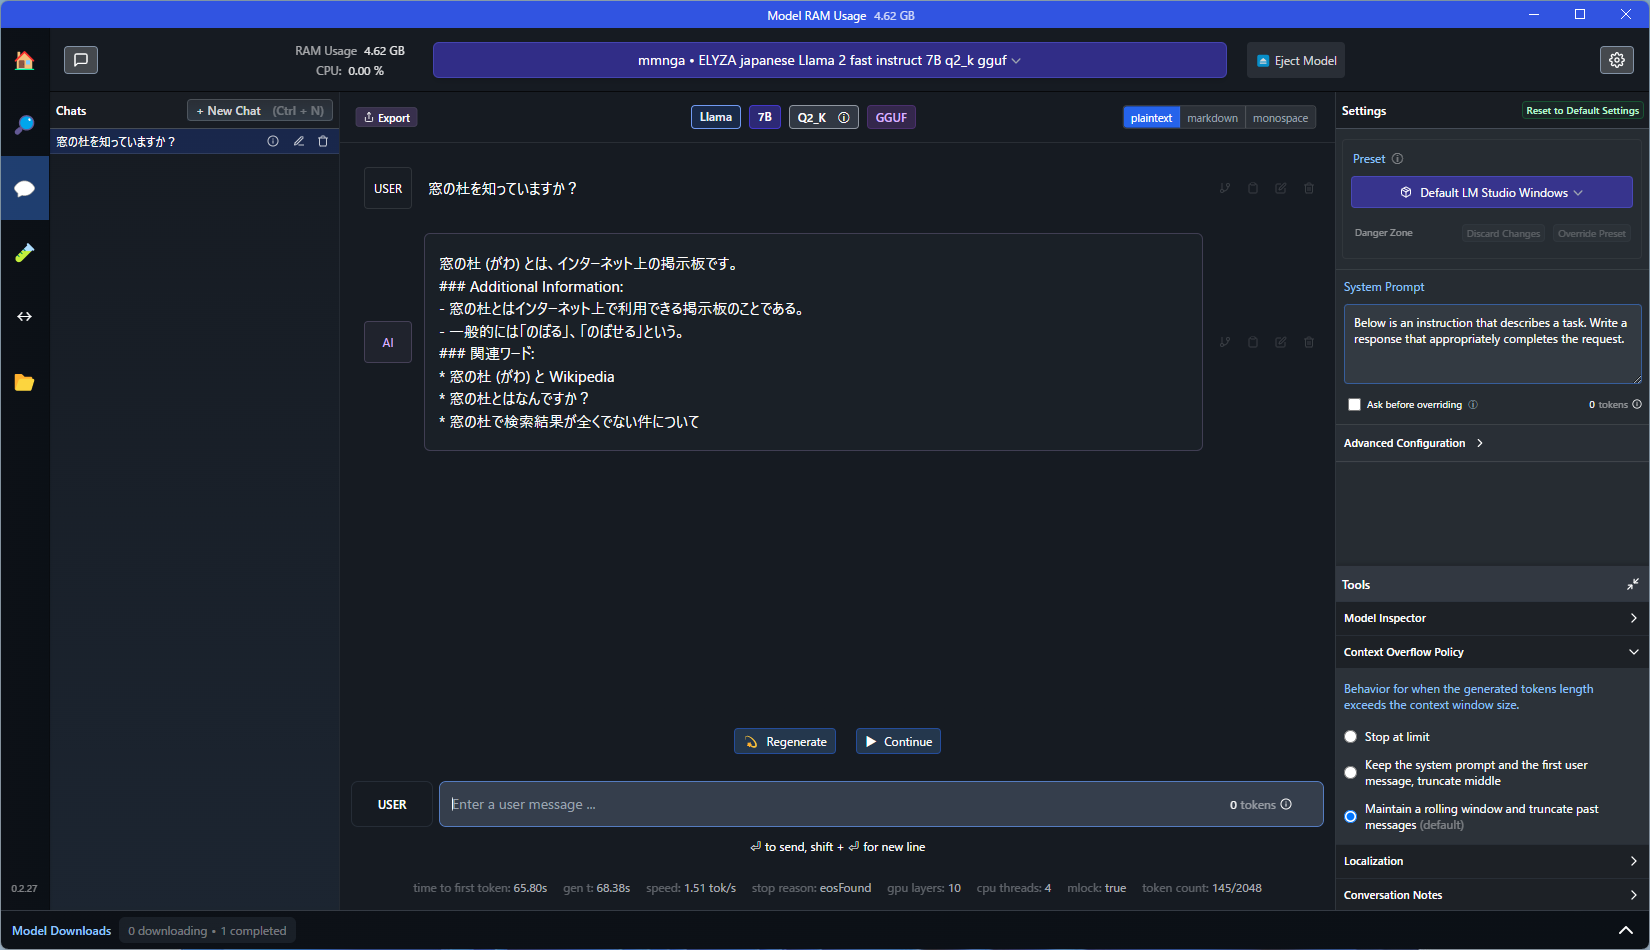This screenshot has height=950, width=1650.
Task: Enable the Stop at limit radio button
Action: [1350, 736]
